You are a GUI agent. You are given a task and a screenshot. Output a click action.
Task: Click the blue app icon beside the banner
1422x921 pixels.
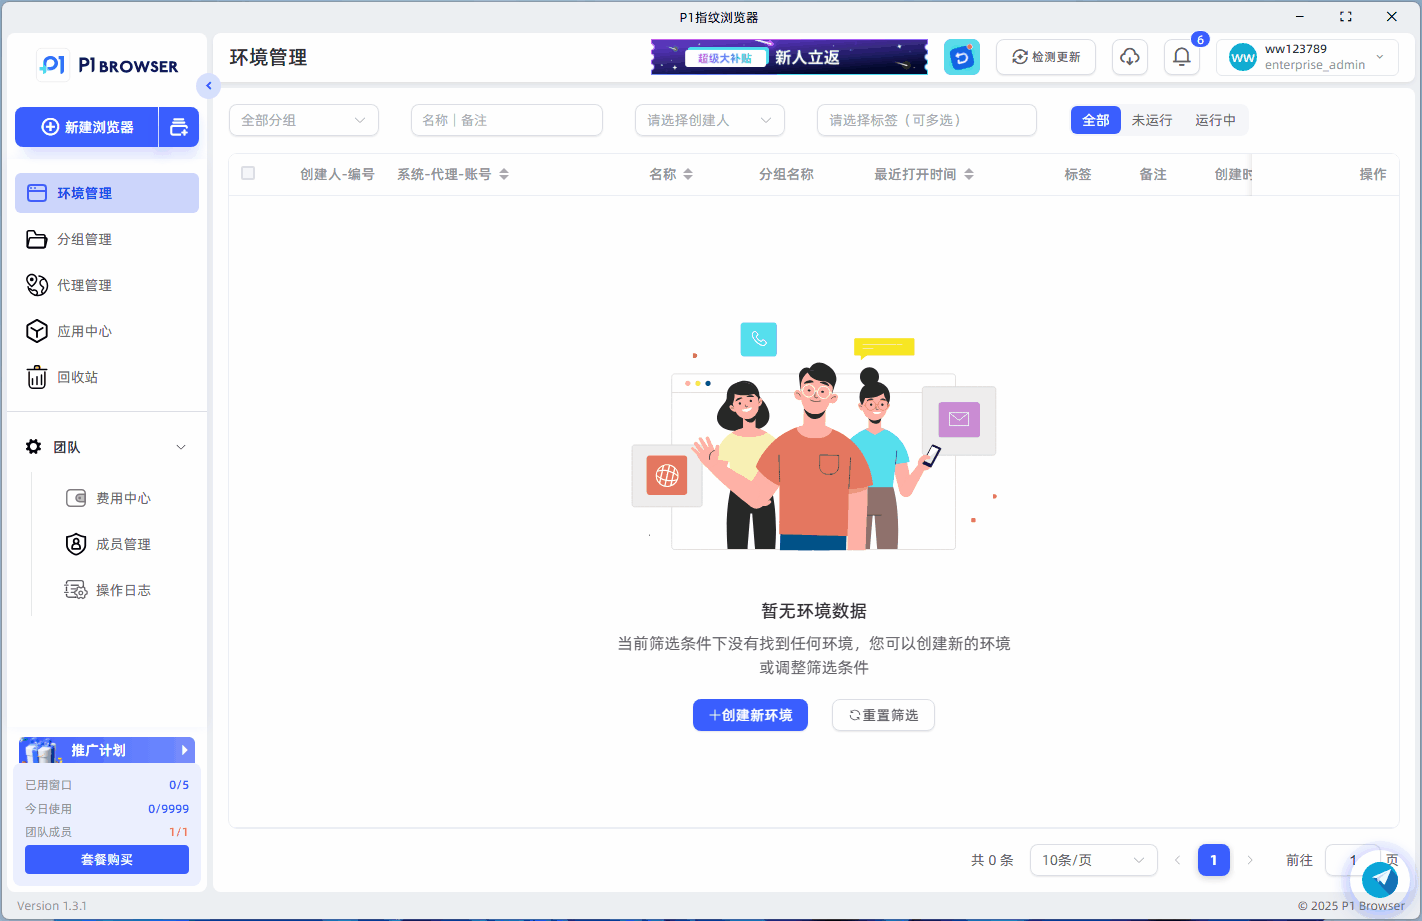point(961,57)
